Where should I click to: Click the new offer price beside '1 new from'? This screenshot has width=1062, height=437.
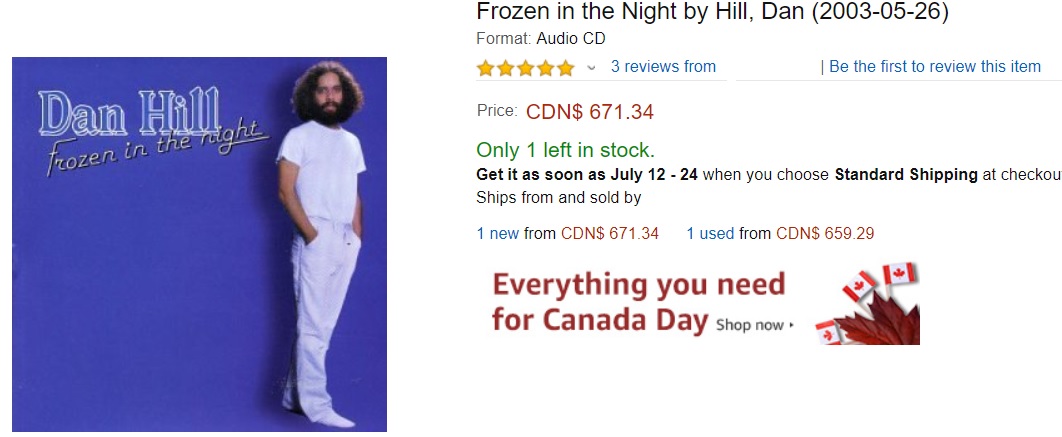click(610, 233)
